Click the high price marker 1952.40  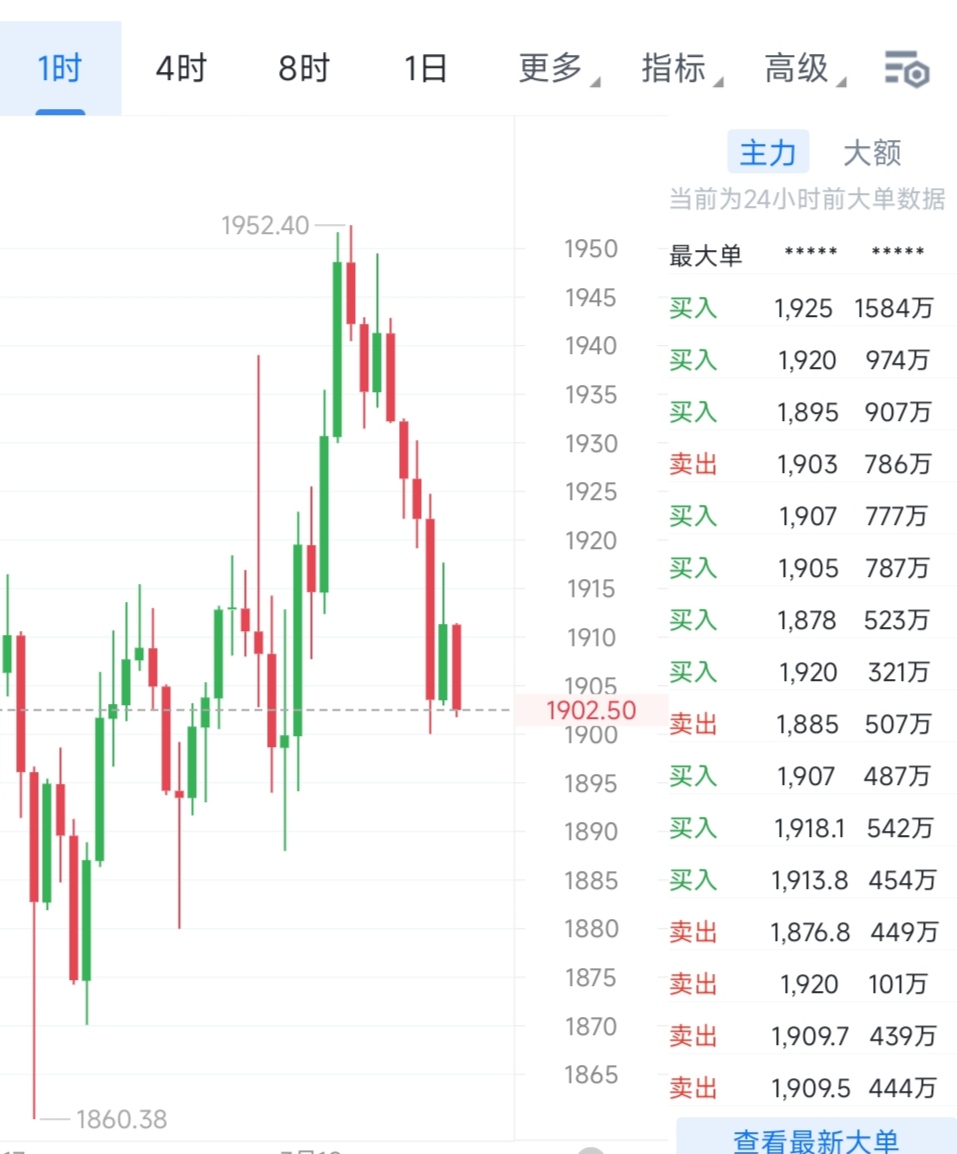click(264, 226)
